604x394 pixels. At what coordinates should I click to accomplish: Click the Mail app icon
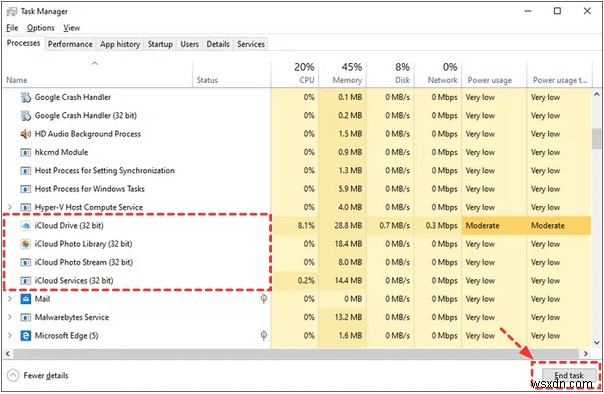pos(25,299)
